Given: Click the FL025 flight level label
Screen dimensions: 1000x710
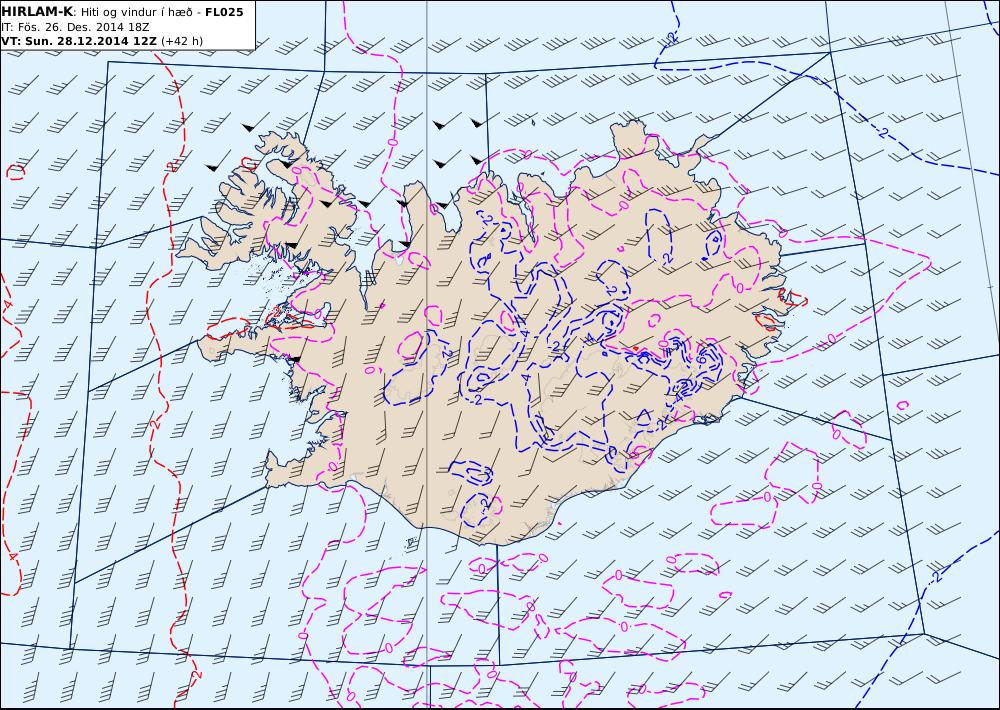Looking at the screenshot, I should pyautogui.click(x=224, y=12).
